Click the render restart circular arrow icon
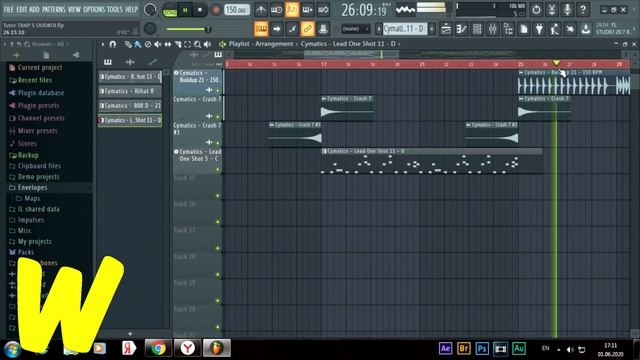The image size is (640, 360). pos(536,9)
